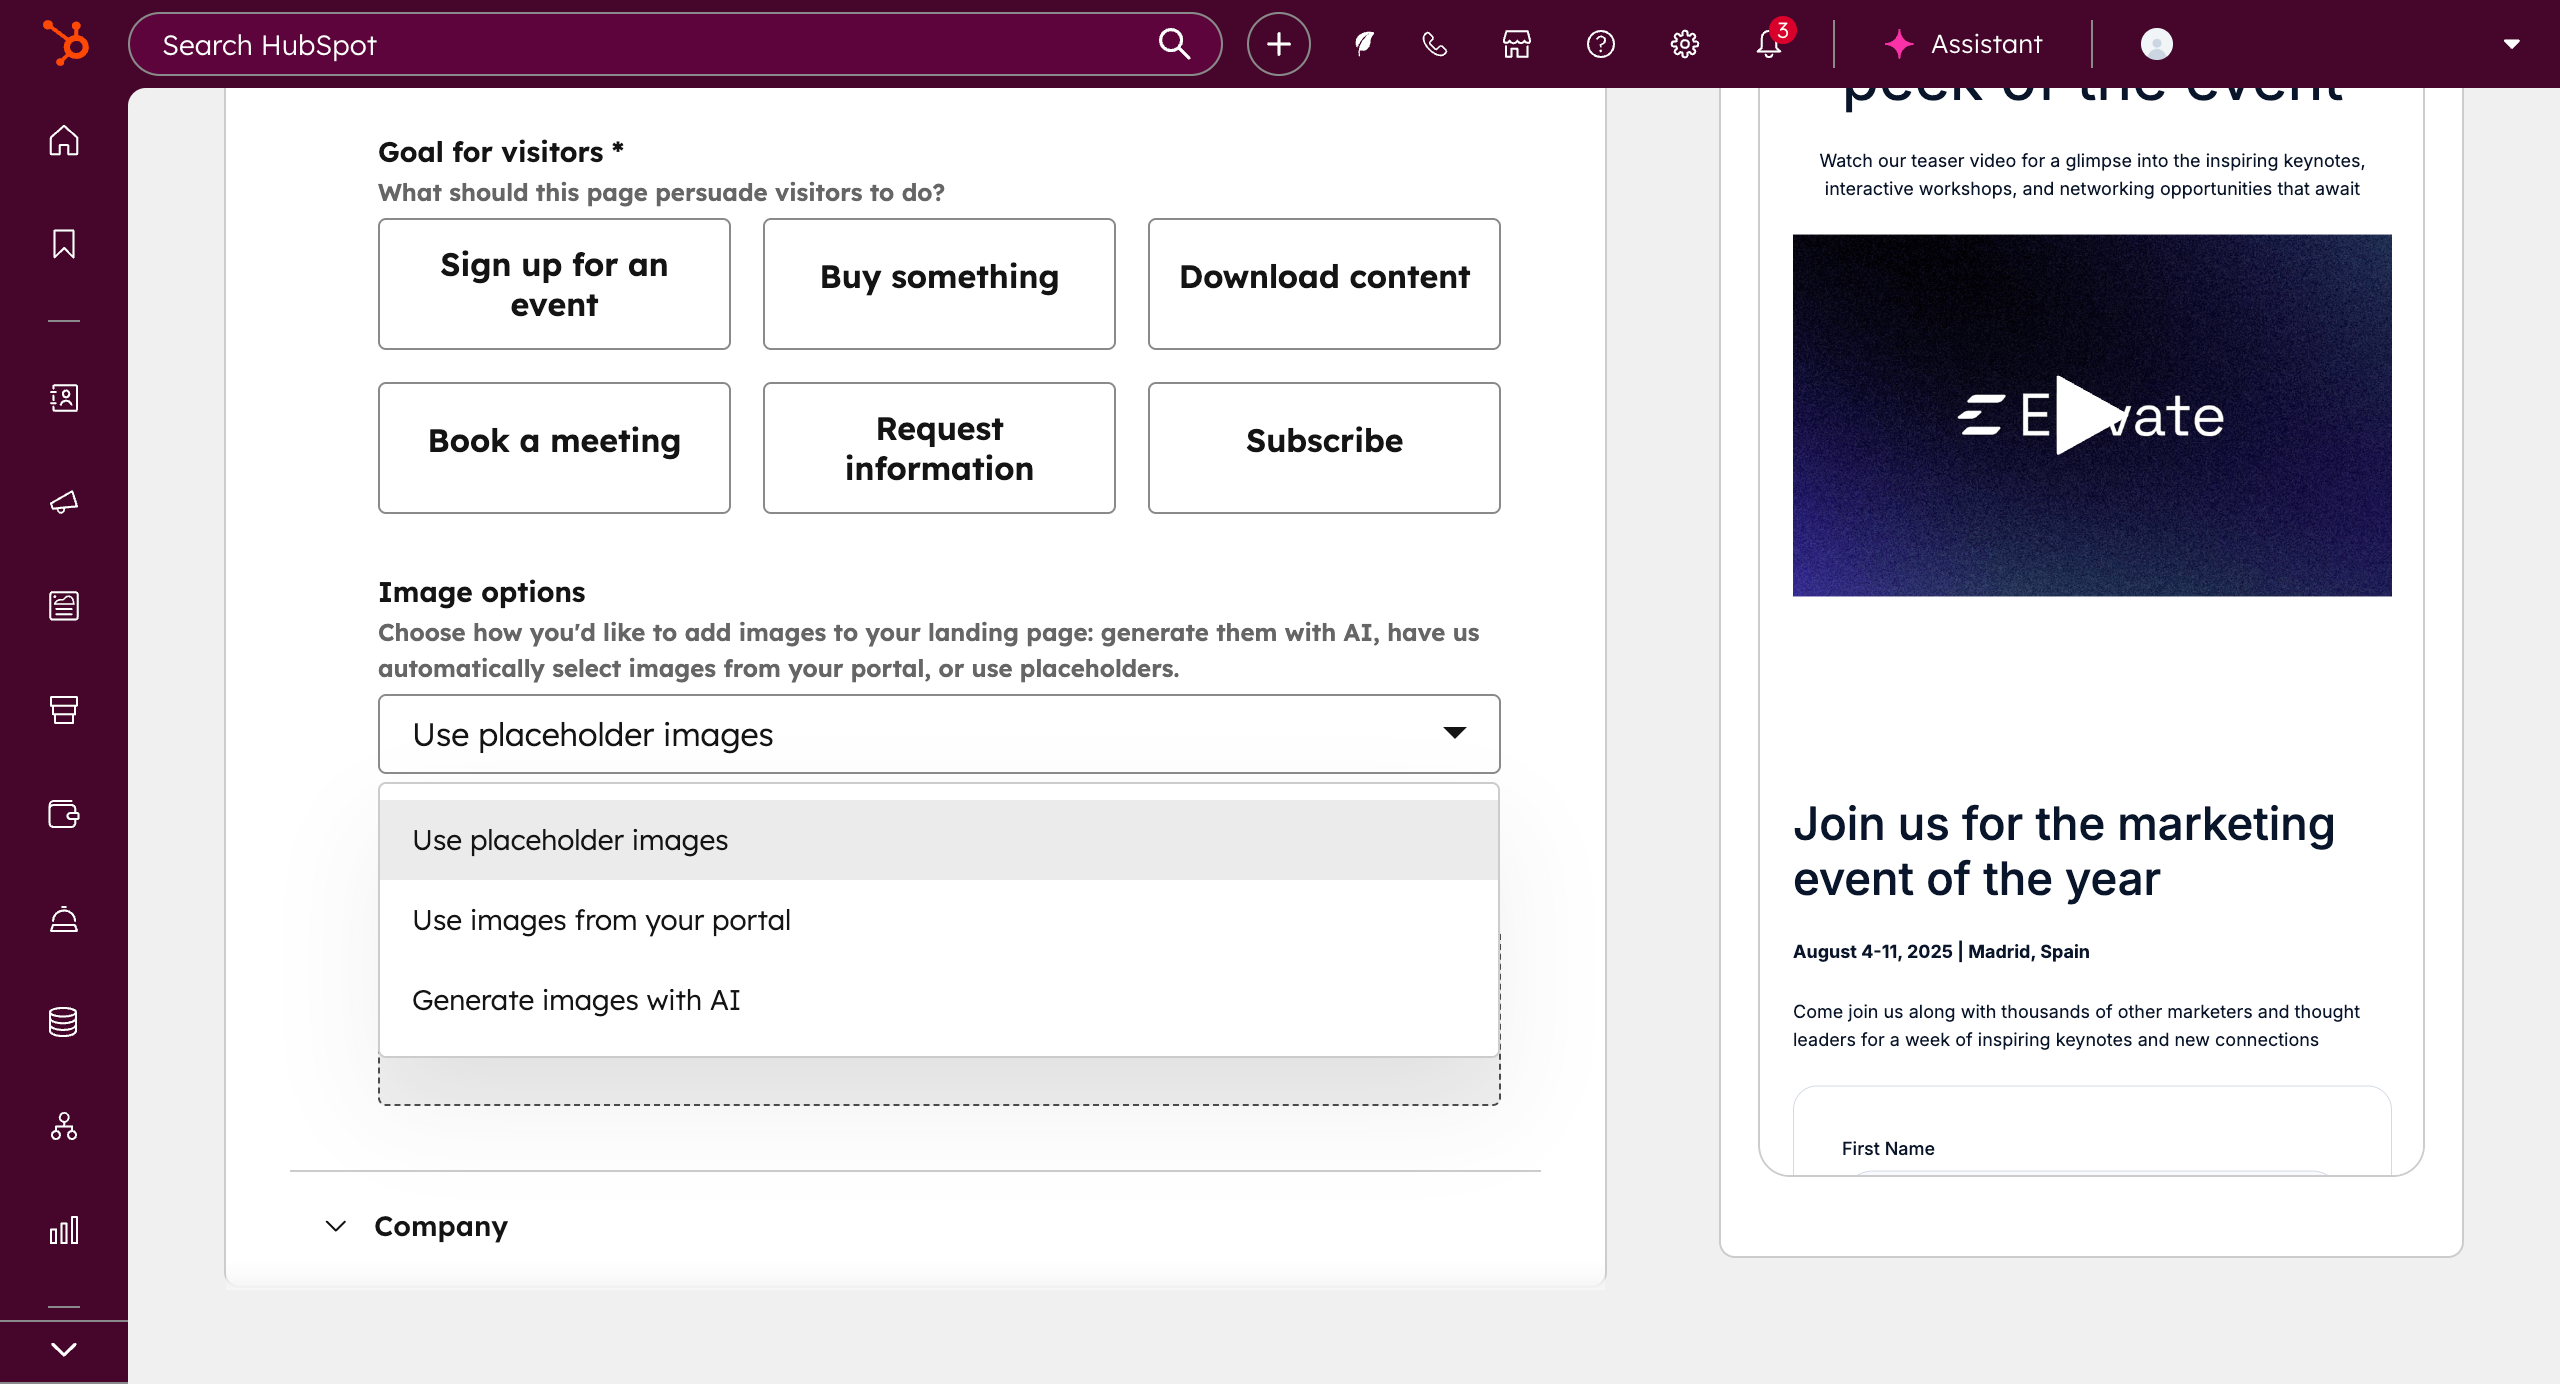Click the HubSpot sprocket logo
Viewport: 2560px width, 1384px height.
click(x=66, y=44)
